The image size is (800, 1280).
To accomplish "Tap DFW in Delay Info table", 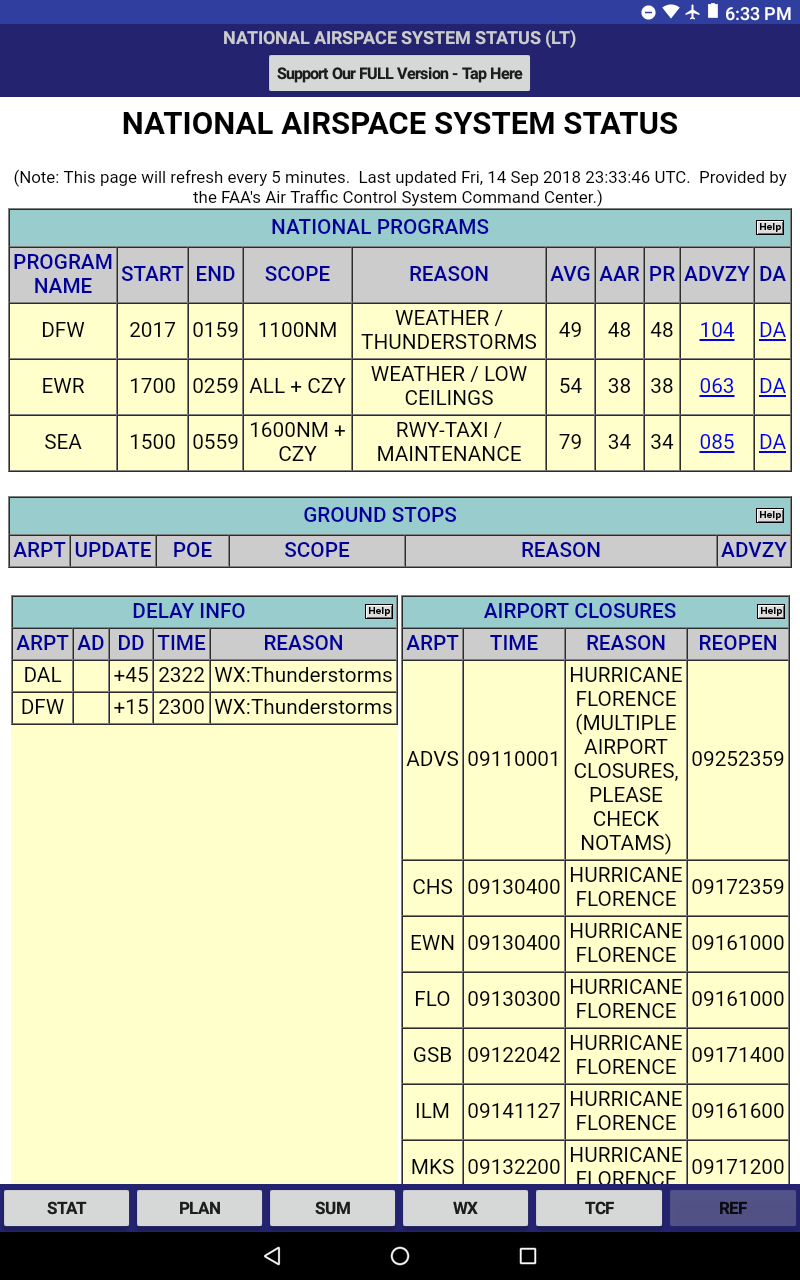I will pyautogui.click(x=43, y=707).
